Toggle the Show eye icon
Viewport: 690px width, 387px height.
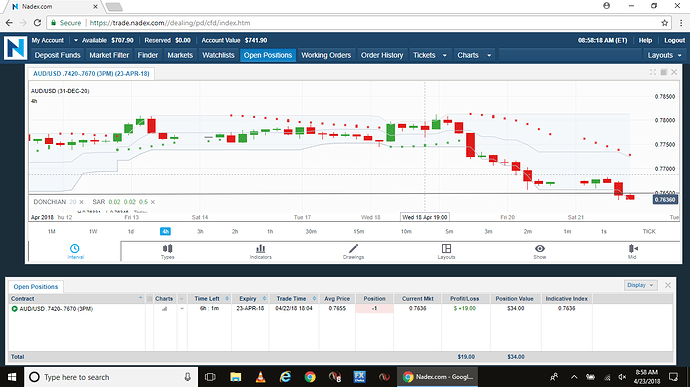coord(540,249)
